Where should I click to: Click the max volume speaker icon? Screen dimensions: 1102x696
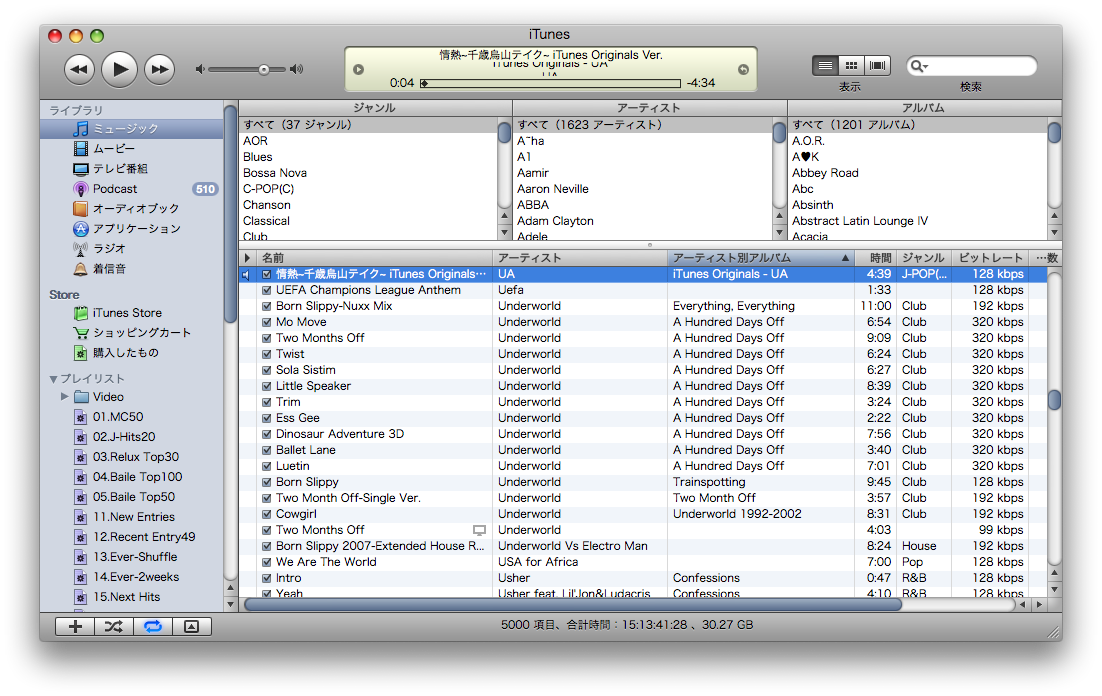click(x=297, y=69)
